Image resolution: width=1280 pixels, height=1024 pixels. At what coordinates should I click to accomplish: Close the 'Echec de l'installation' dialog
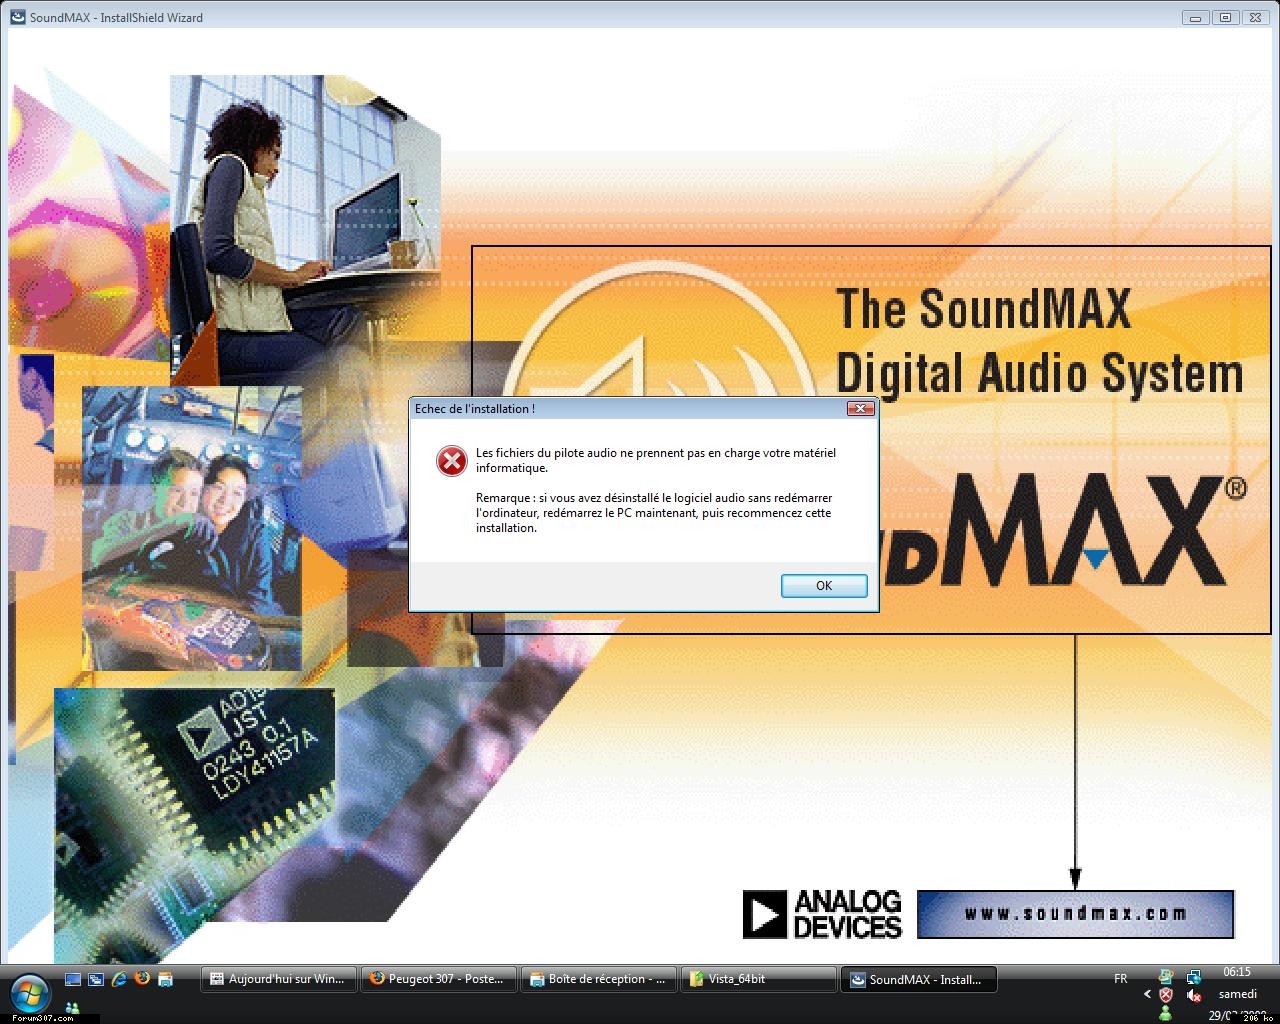pos(860,408)
